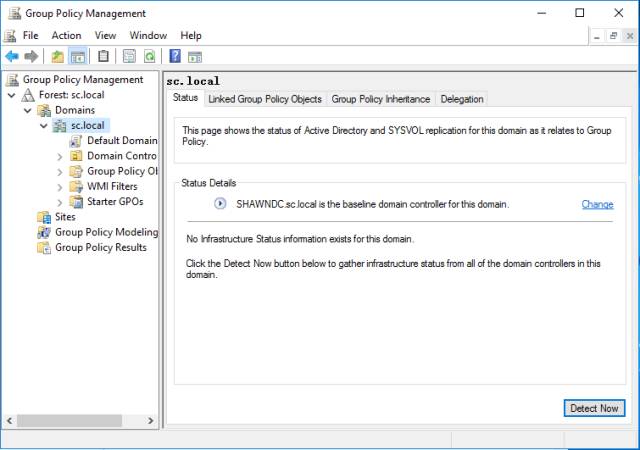Click the Detect Now button
Screen dimensions: 640x450
(x=594, y=408)
